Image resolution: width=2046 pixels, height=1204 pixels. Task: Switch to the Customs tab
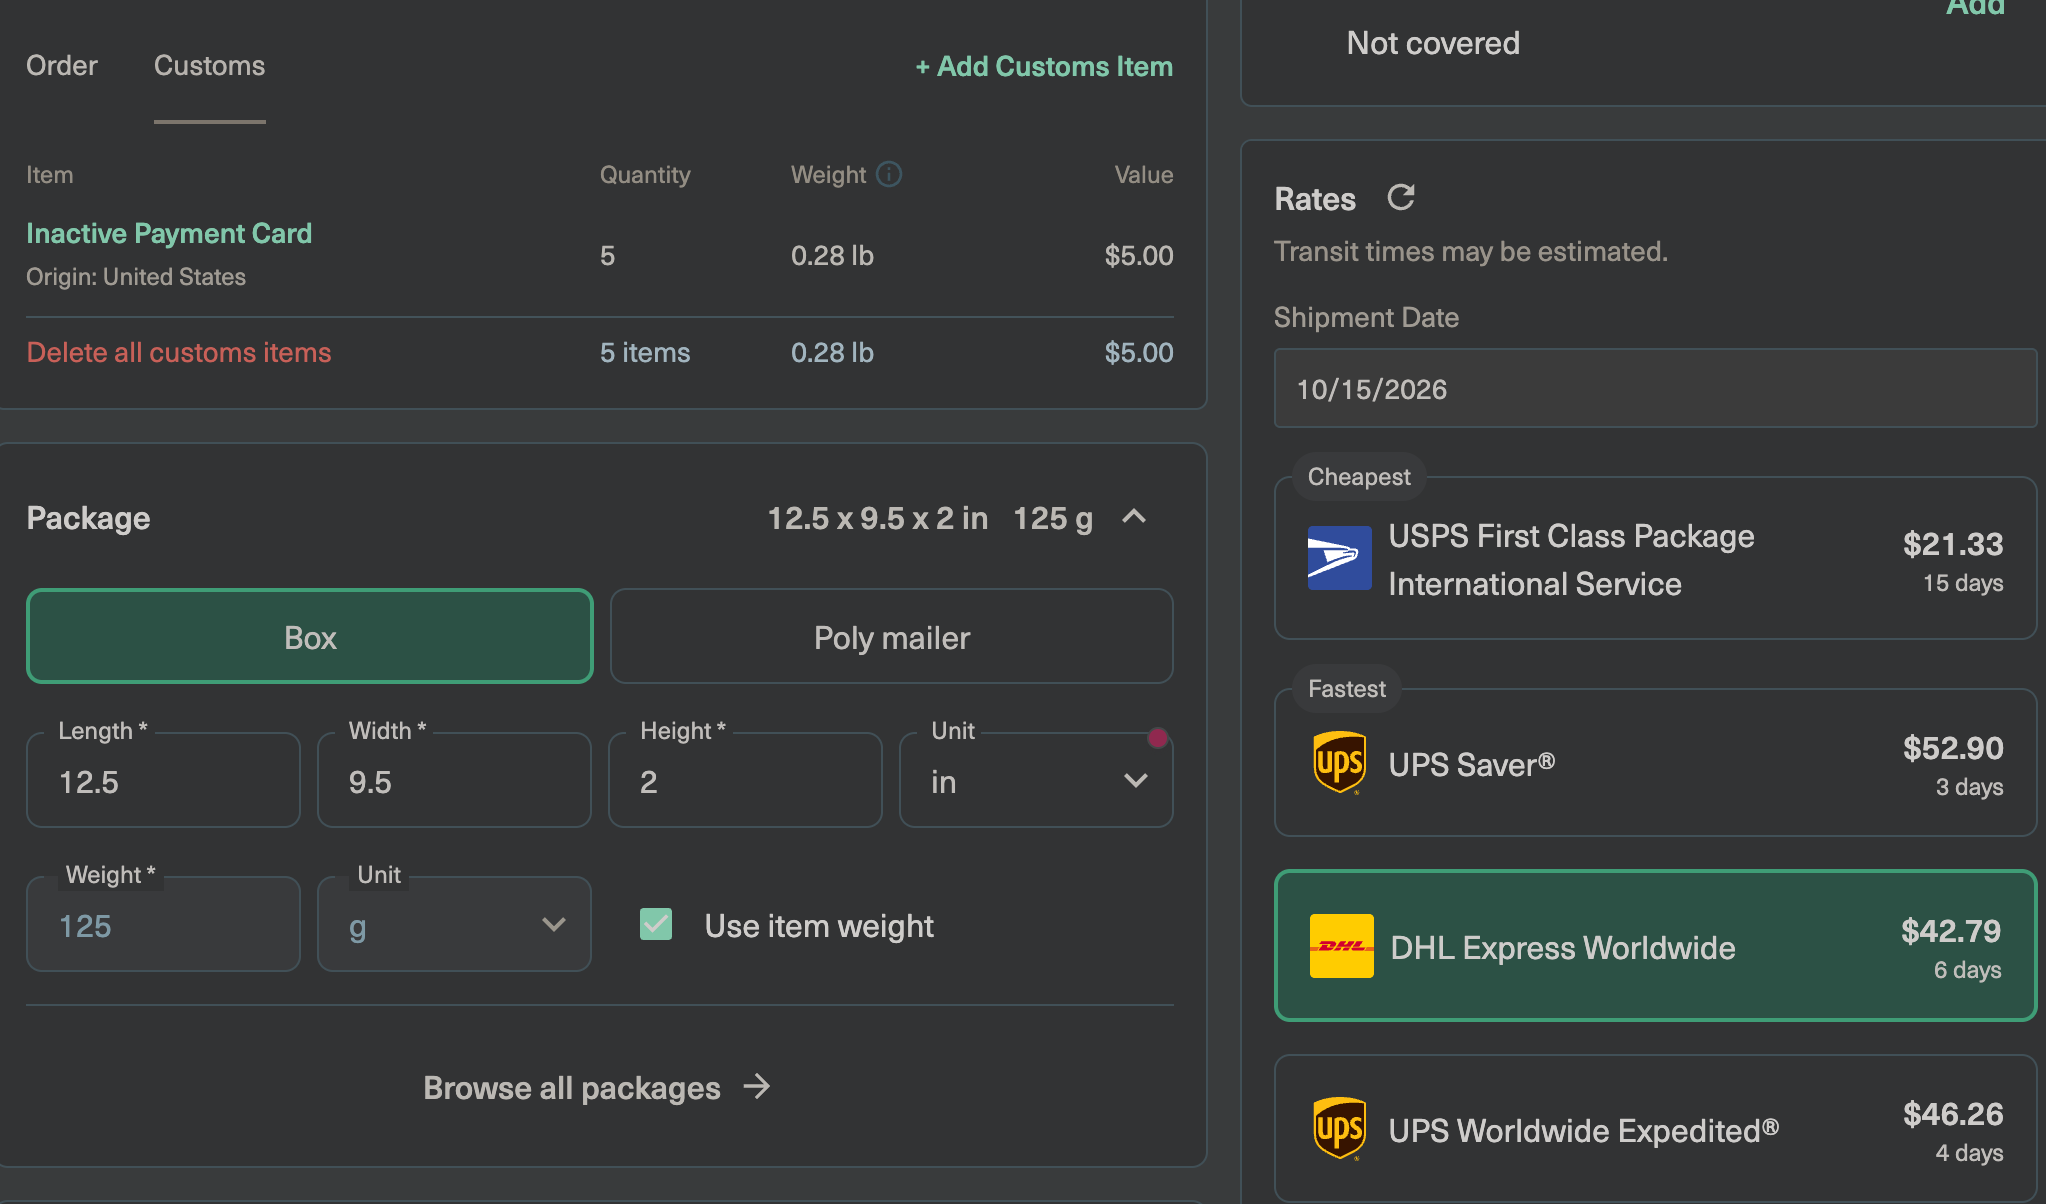point(210,66)
